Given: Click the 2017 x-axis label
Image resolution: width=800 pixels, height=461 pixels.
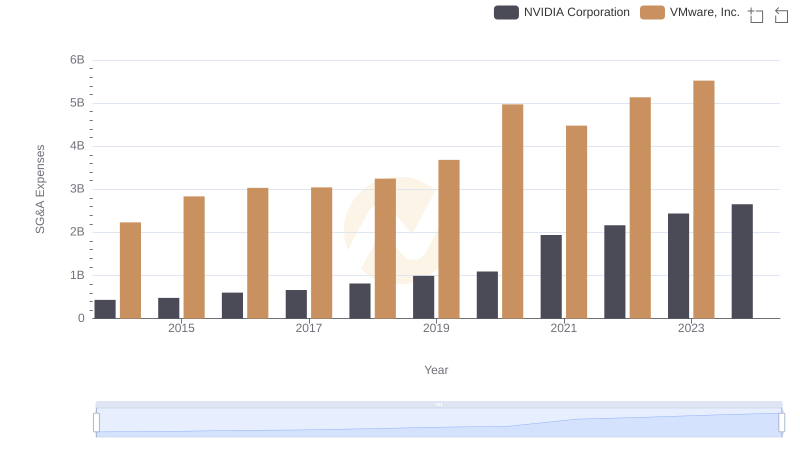Looking at the screenshot, I should (309, 328).
